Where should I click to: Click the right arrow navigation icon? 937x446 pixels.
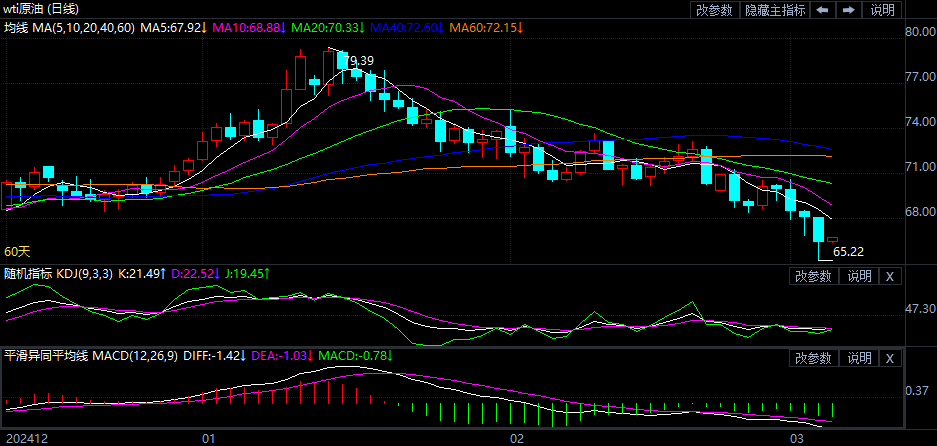pos(849,10)
